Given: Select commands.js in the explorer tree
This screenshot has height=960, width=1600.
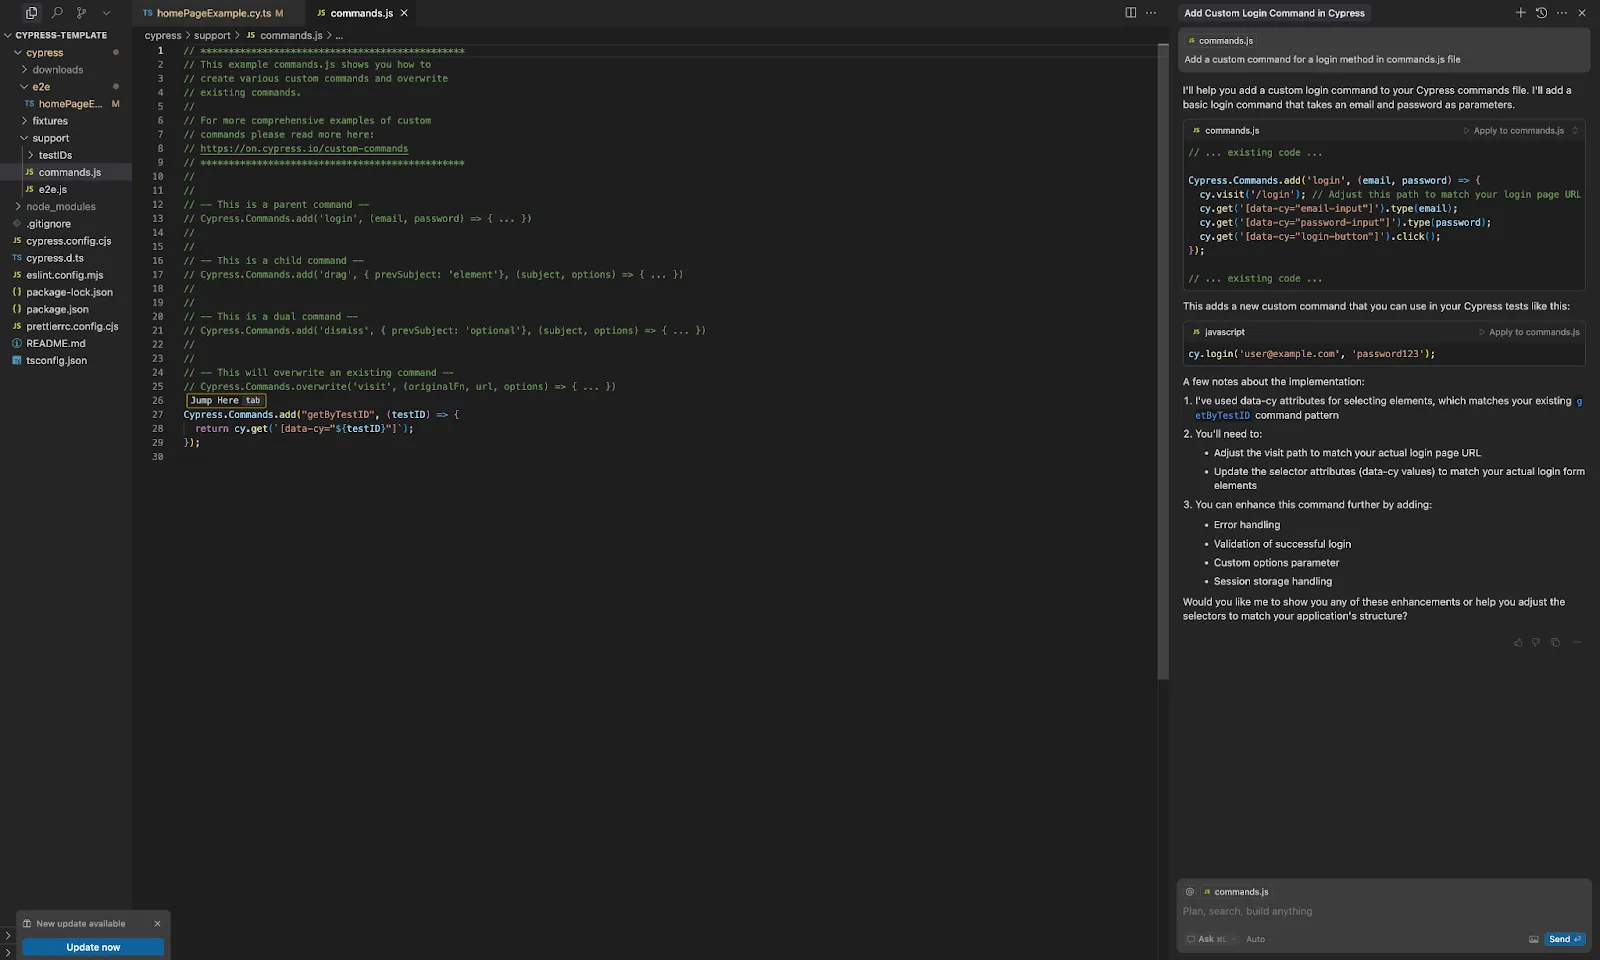Looking at the screenshot, I should click(x=66, y=172).
